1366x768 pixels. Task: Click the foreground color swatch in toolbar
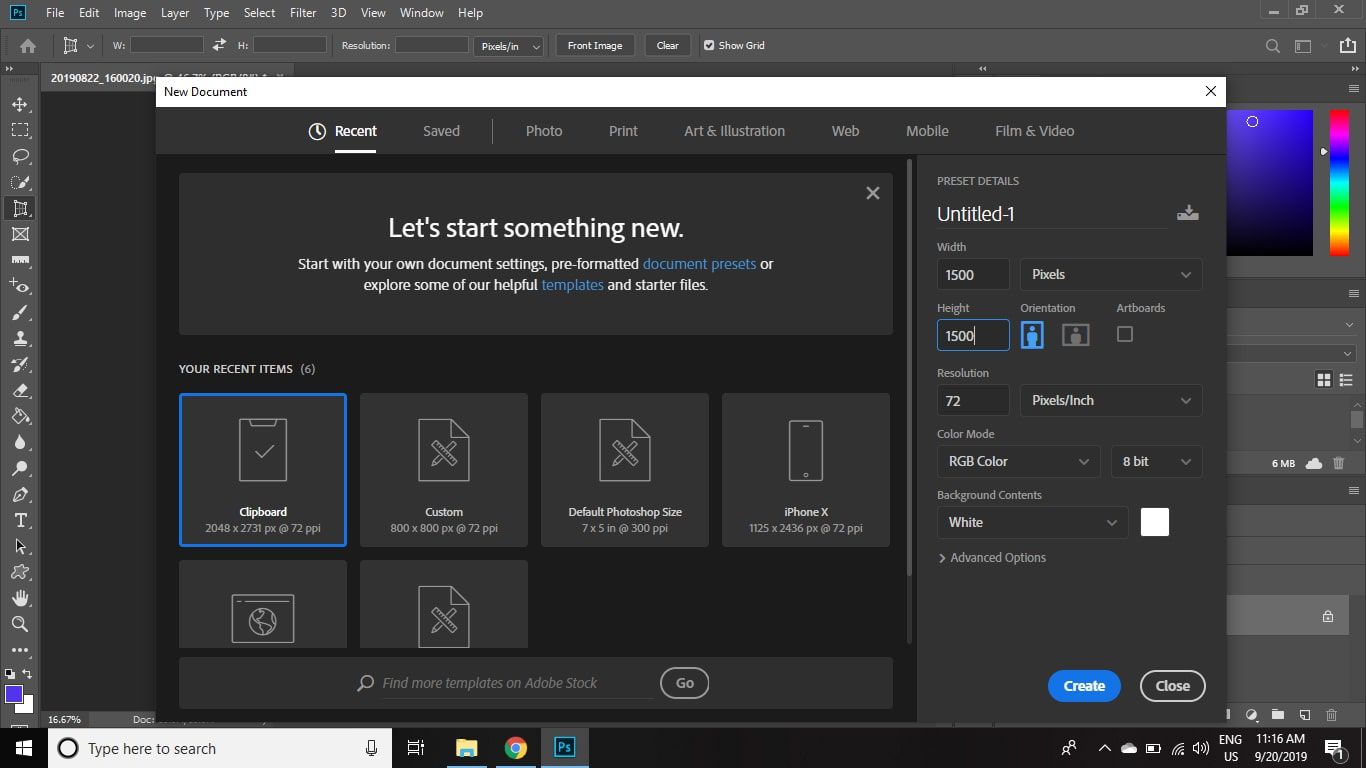click(13, 693)
